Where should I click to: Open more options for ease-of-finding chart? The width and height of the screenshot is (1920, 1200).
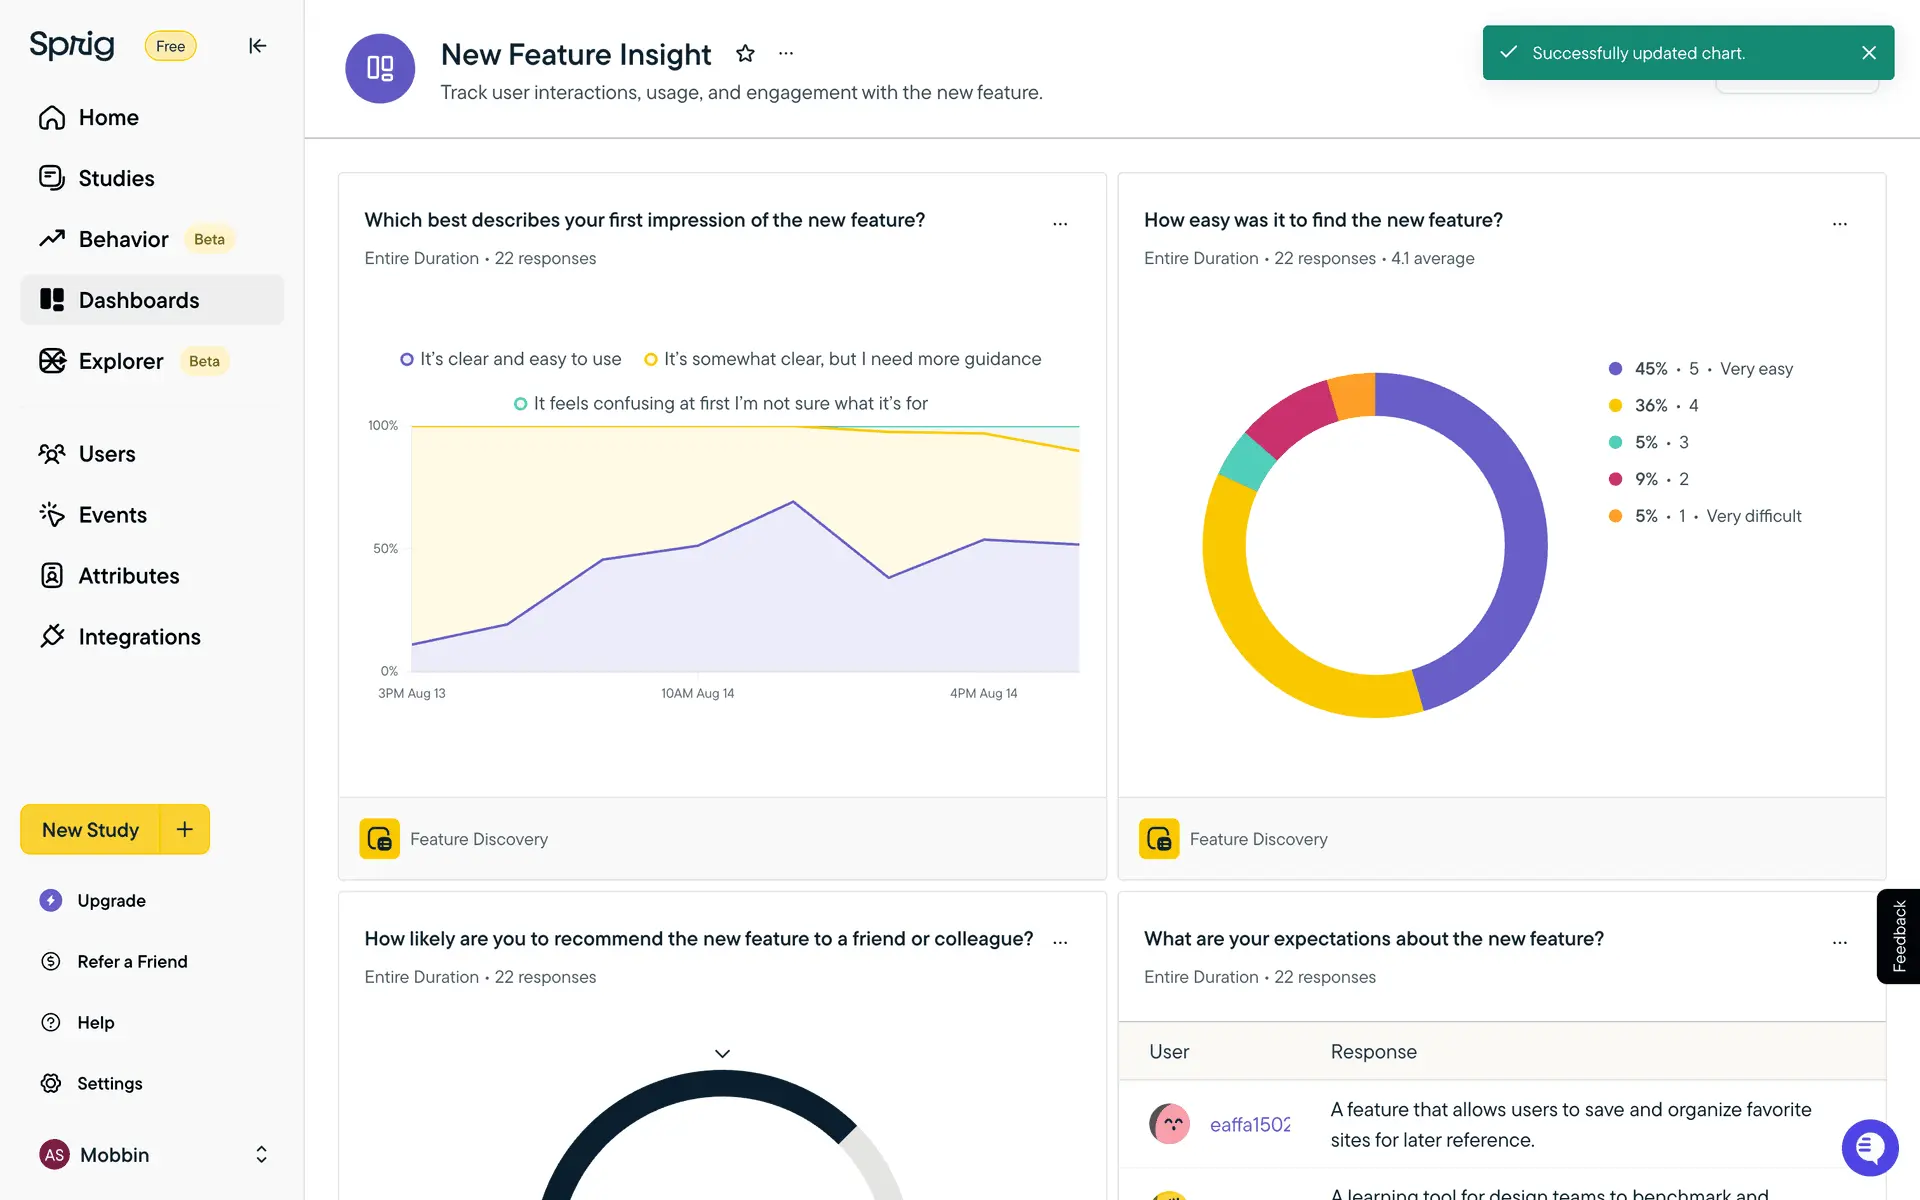point(1839,224)
